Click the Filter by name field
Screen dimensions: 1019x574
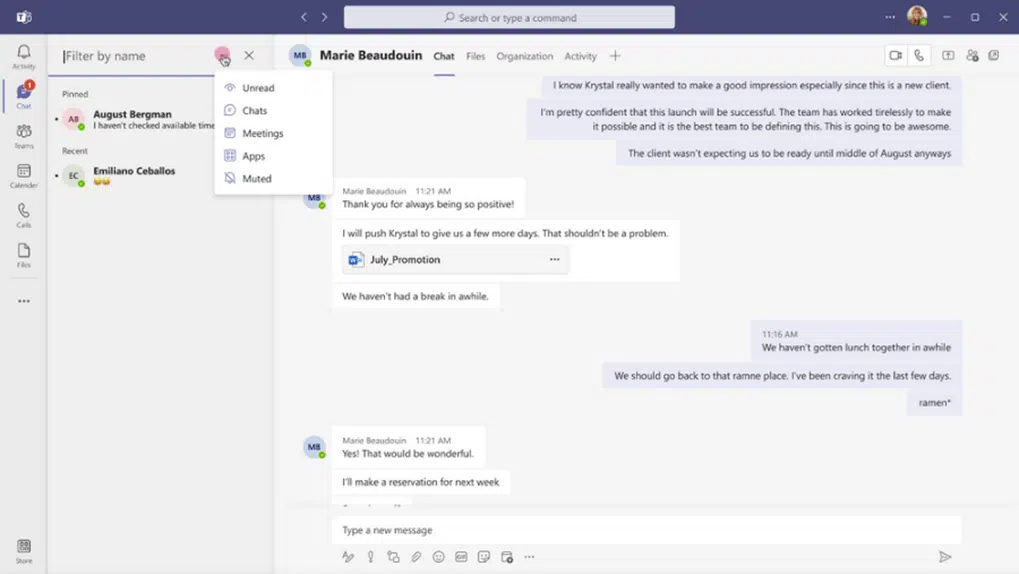pyautogui.click(x=136, y=56)
